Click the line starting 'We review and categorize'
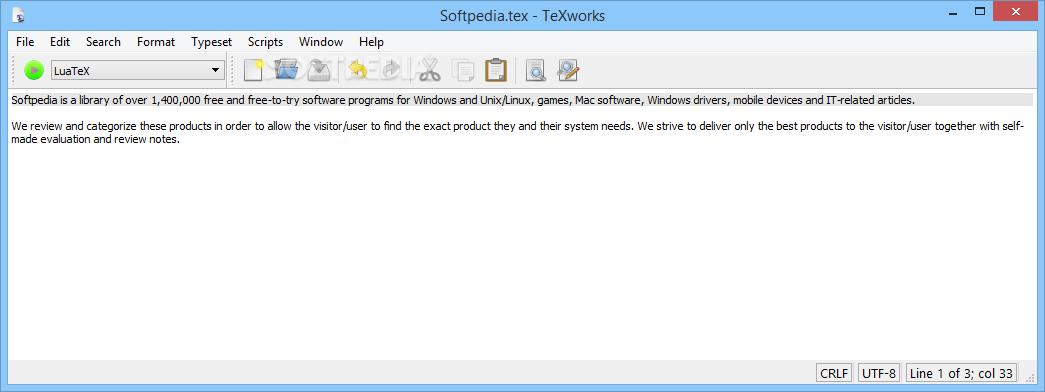This screenshot has width=1045, height=392. pos(518,127)
